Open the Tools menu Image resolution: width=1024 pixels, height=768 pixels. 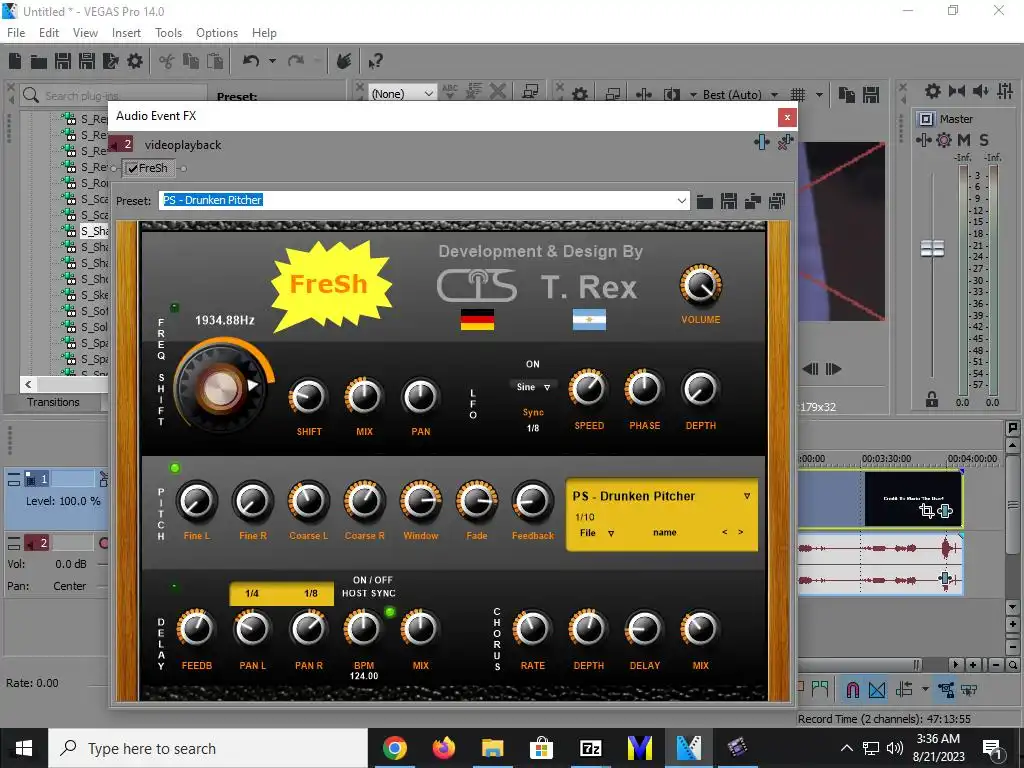[x=168, y=33]
